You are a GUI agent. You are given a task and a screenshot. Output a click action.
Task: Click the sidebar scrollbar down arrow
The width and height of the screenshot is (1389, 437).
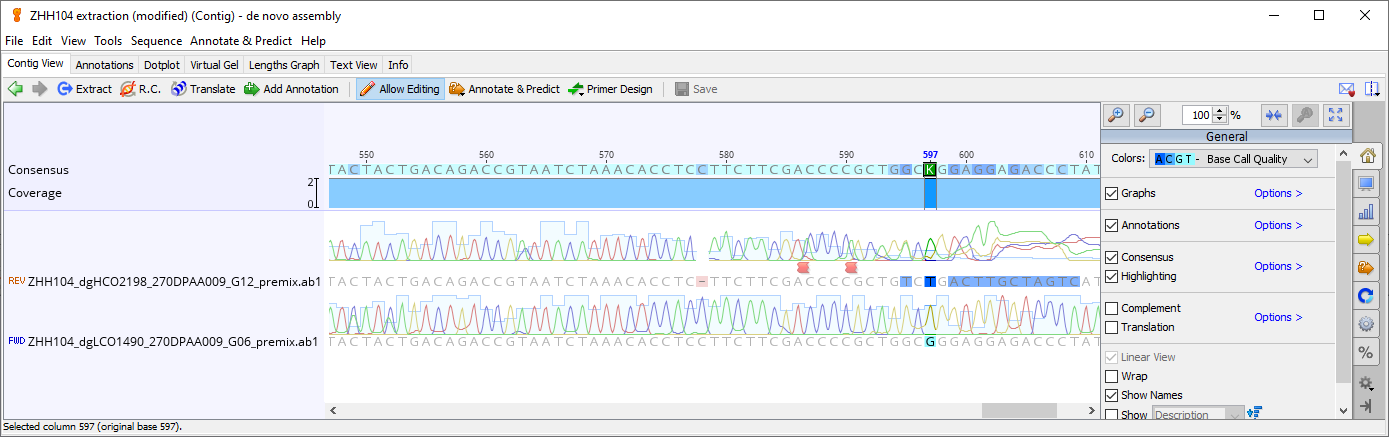click(1343, 410)
